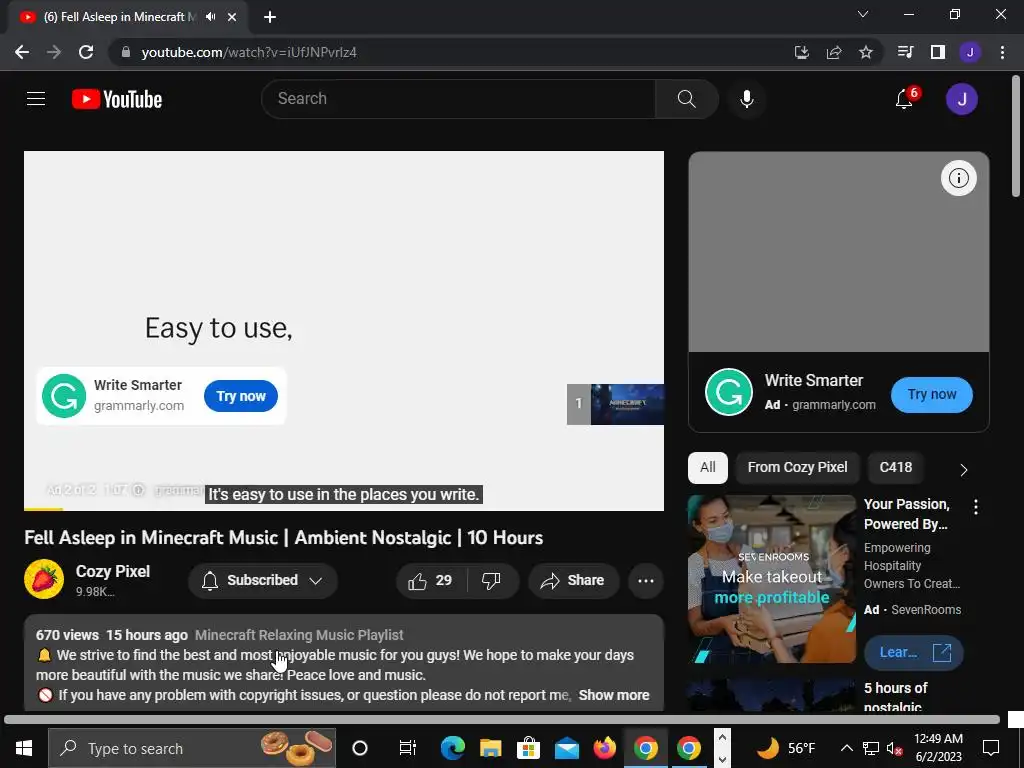Image resolution: width=1024 pixels, height=768 pixels.
Task: Click the Write Smarter title in the sidebar ad
Action: coord(814,380)
